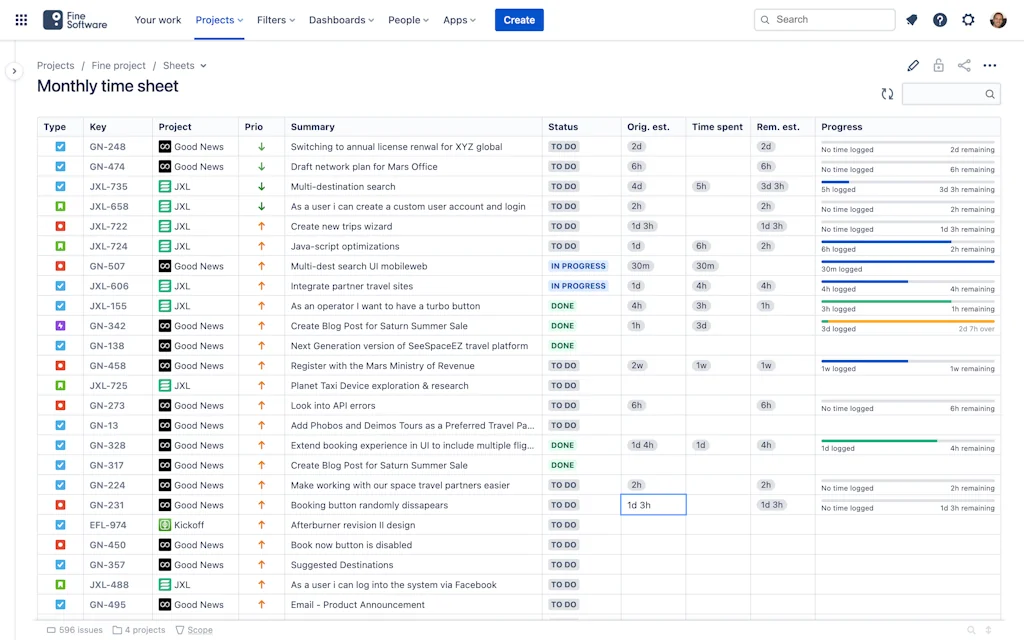Open the notifications bell
This screenshot has height=640, width=1024.
(911, 20)
